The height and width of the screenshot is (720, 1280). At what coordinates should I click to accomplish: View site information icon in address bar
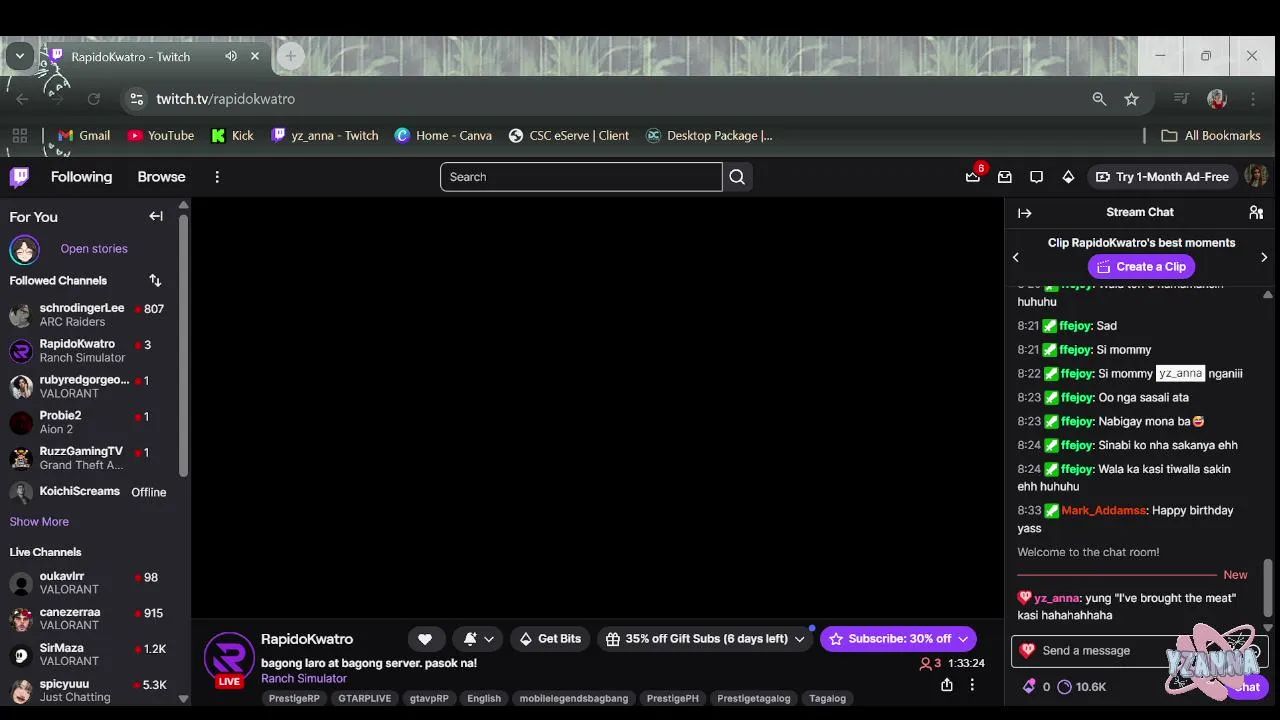pyautogui.click(x=137, y=99)
